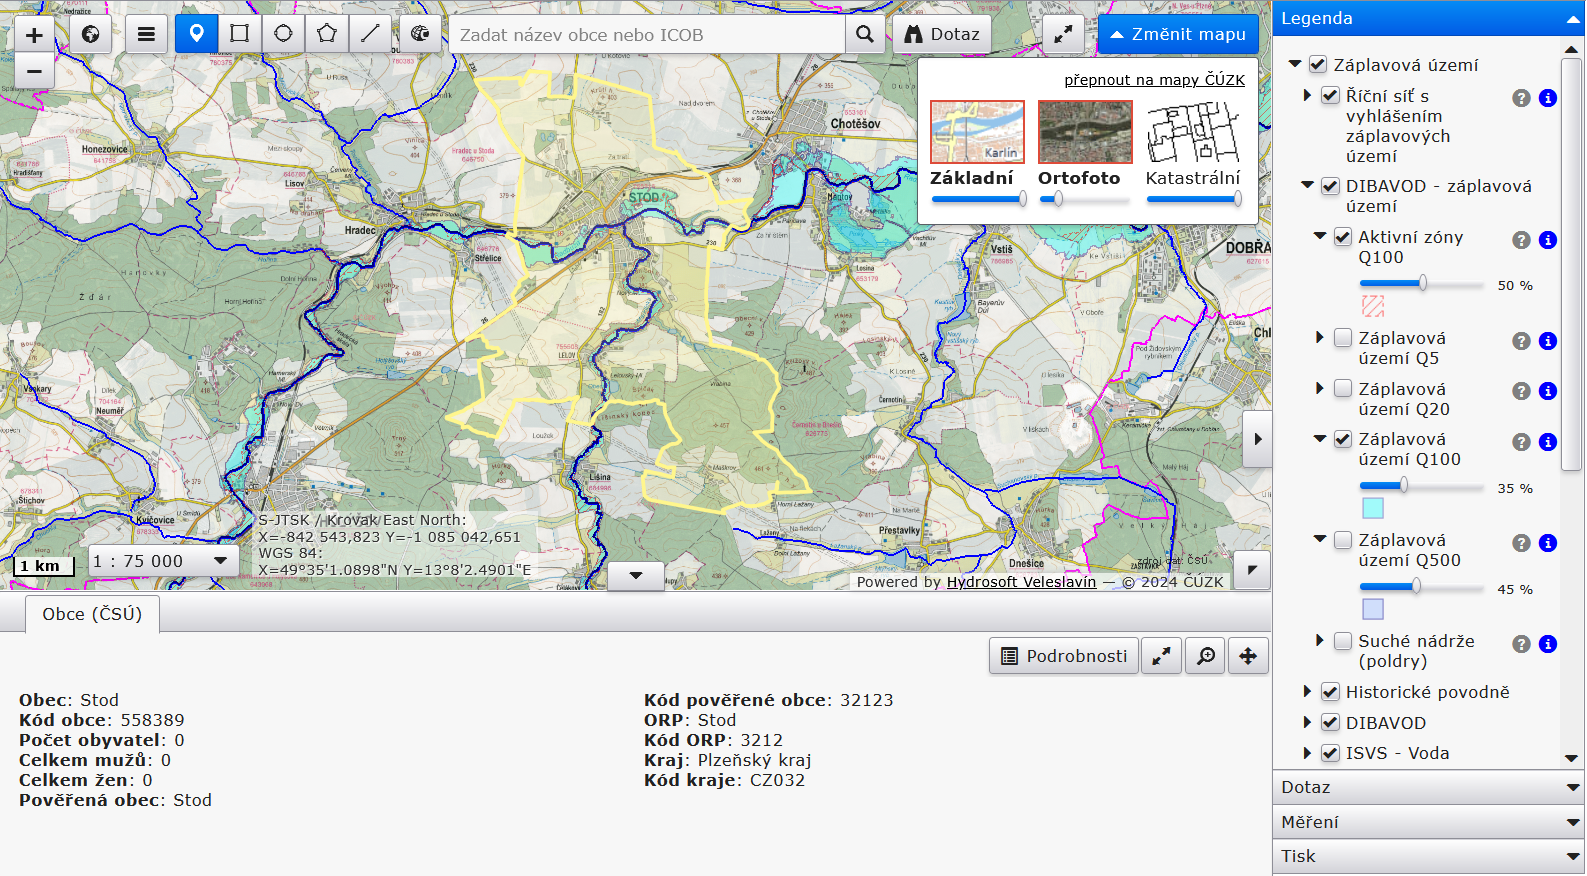Uncheck Aktivní zóny Q100 layer
Screen dimensions: 1587x876
1343,237
